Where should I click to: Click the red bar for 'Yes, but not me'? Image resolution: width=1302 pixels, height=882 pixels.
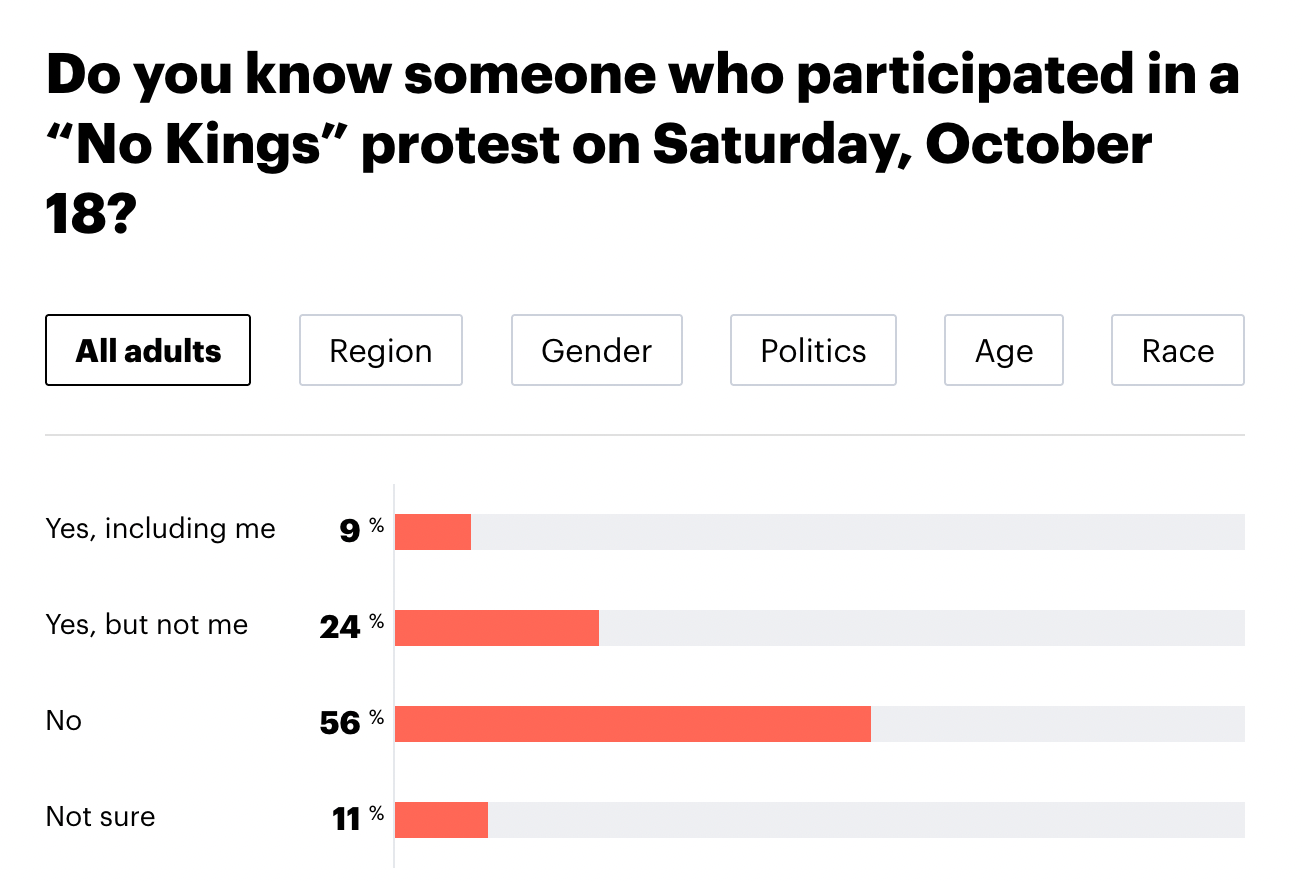[x=497, y=628]
